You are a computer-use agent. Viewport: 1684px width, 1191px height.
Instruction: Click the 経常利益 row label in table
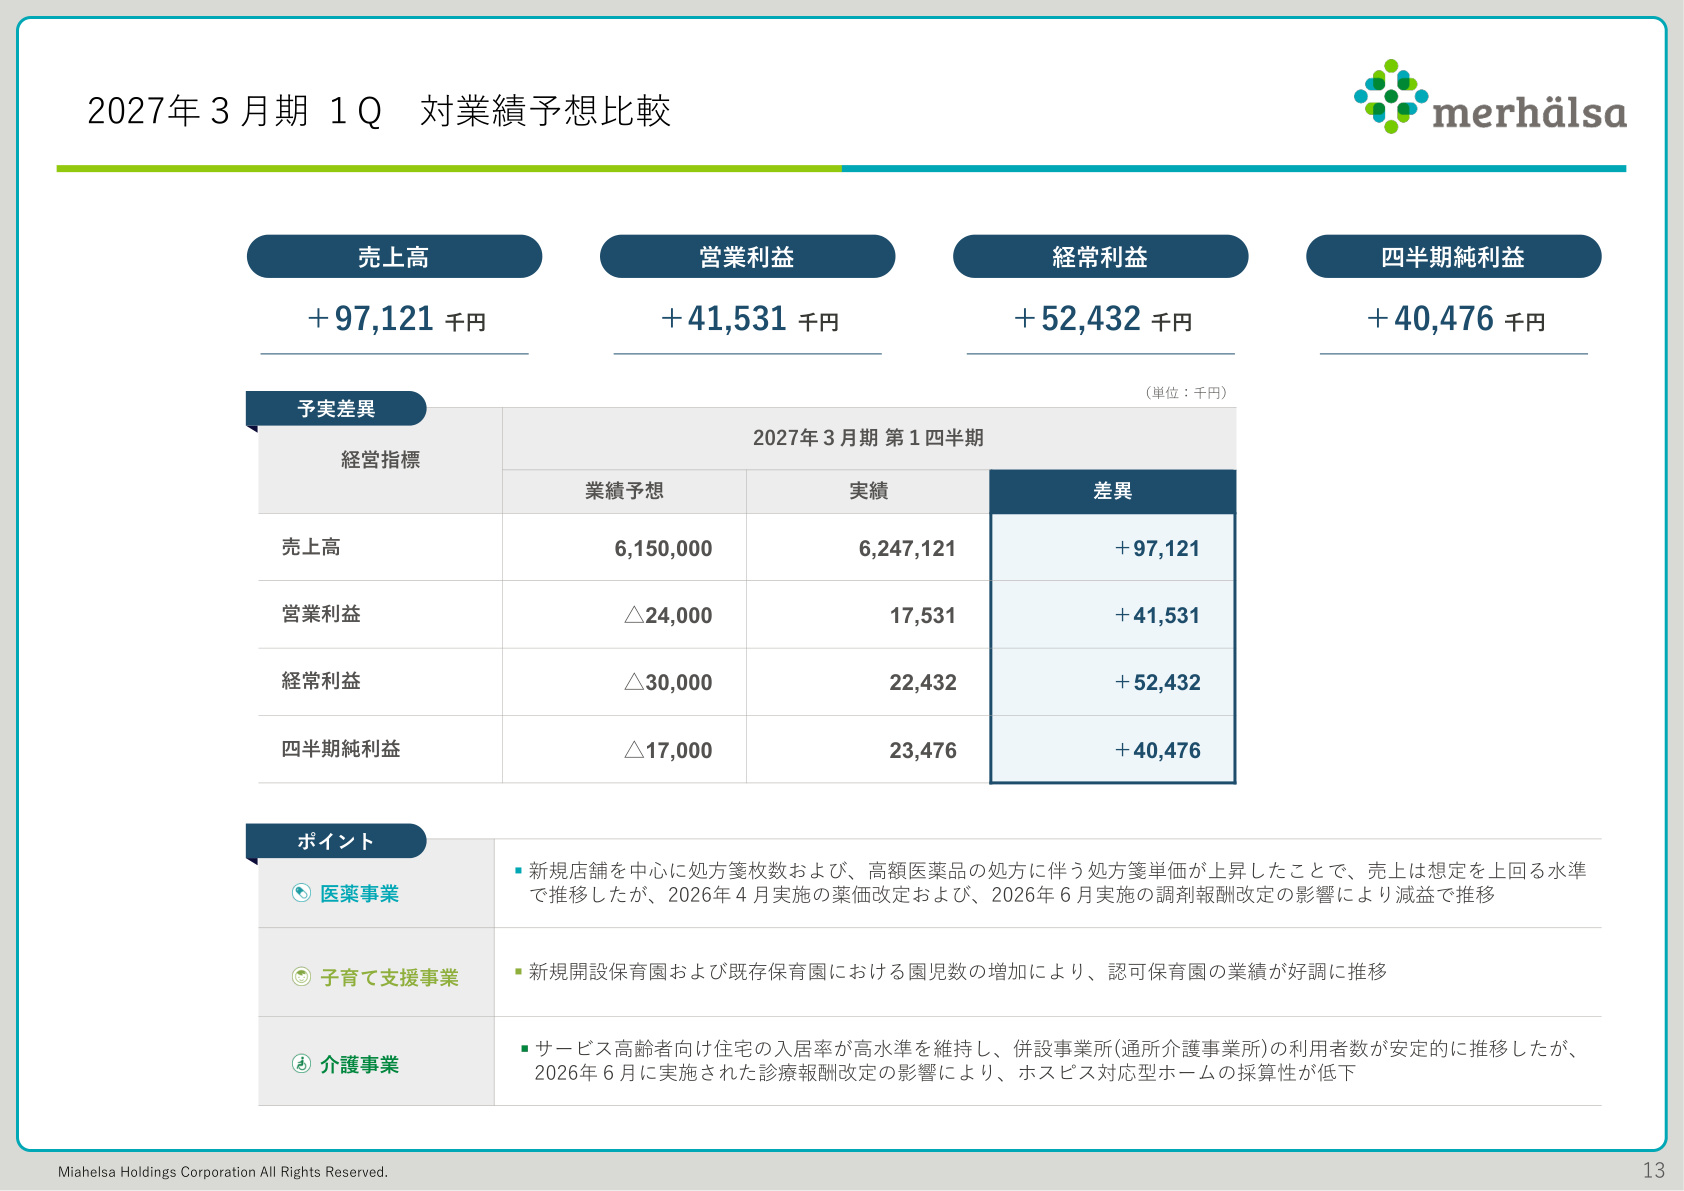tap(321, 681)
